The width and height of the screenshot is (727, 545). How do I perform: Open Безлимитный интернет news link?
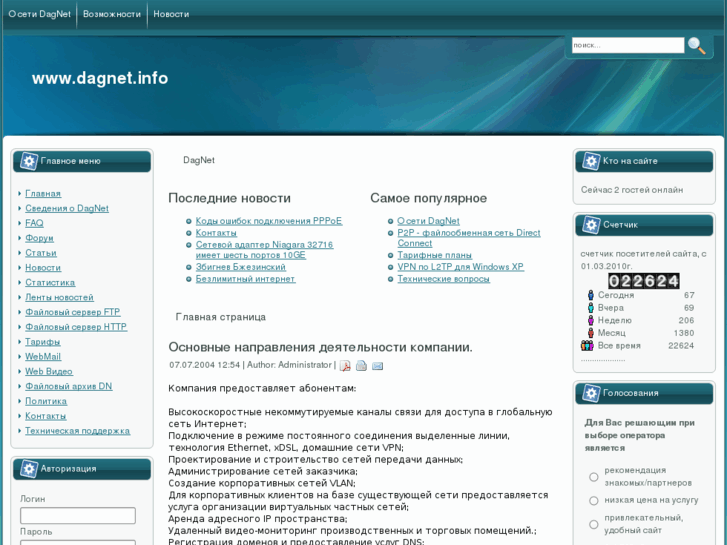(245, 279)
